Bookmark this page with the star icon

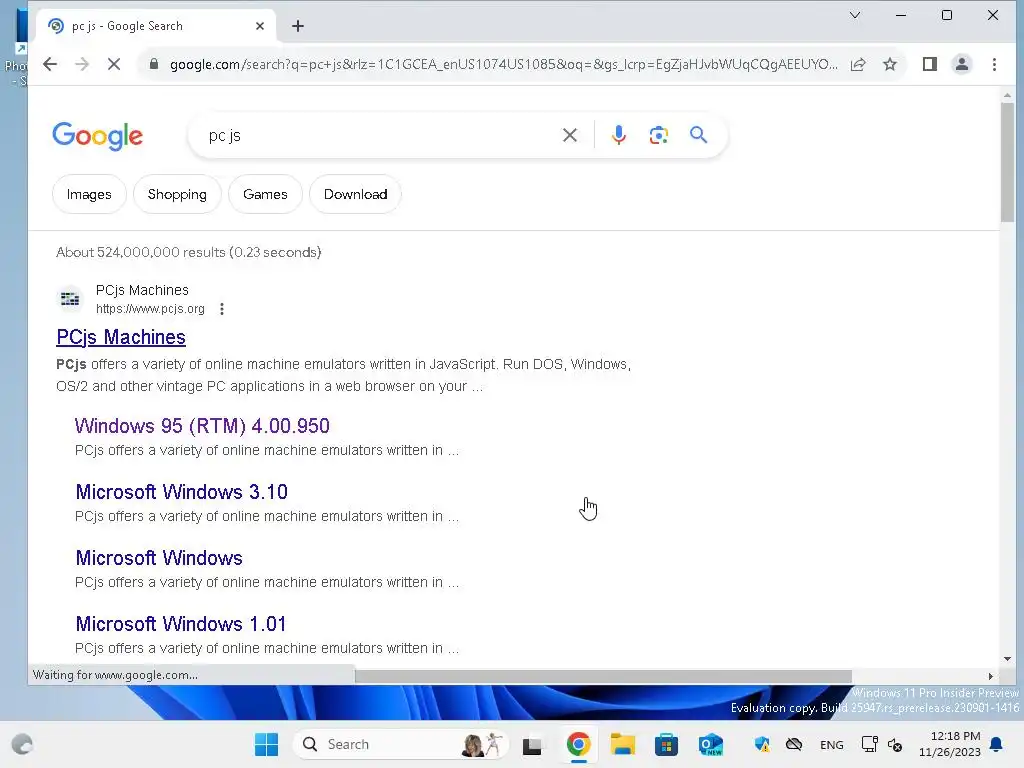tap(889, 64)
